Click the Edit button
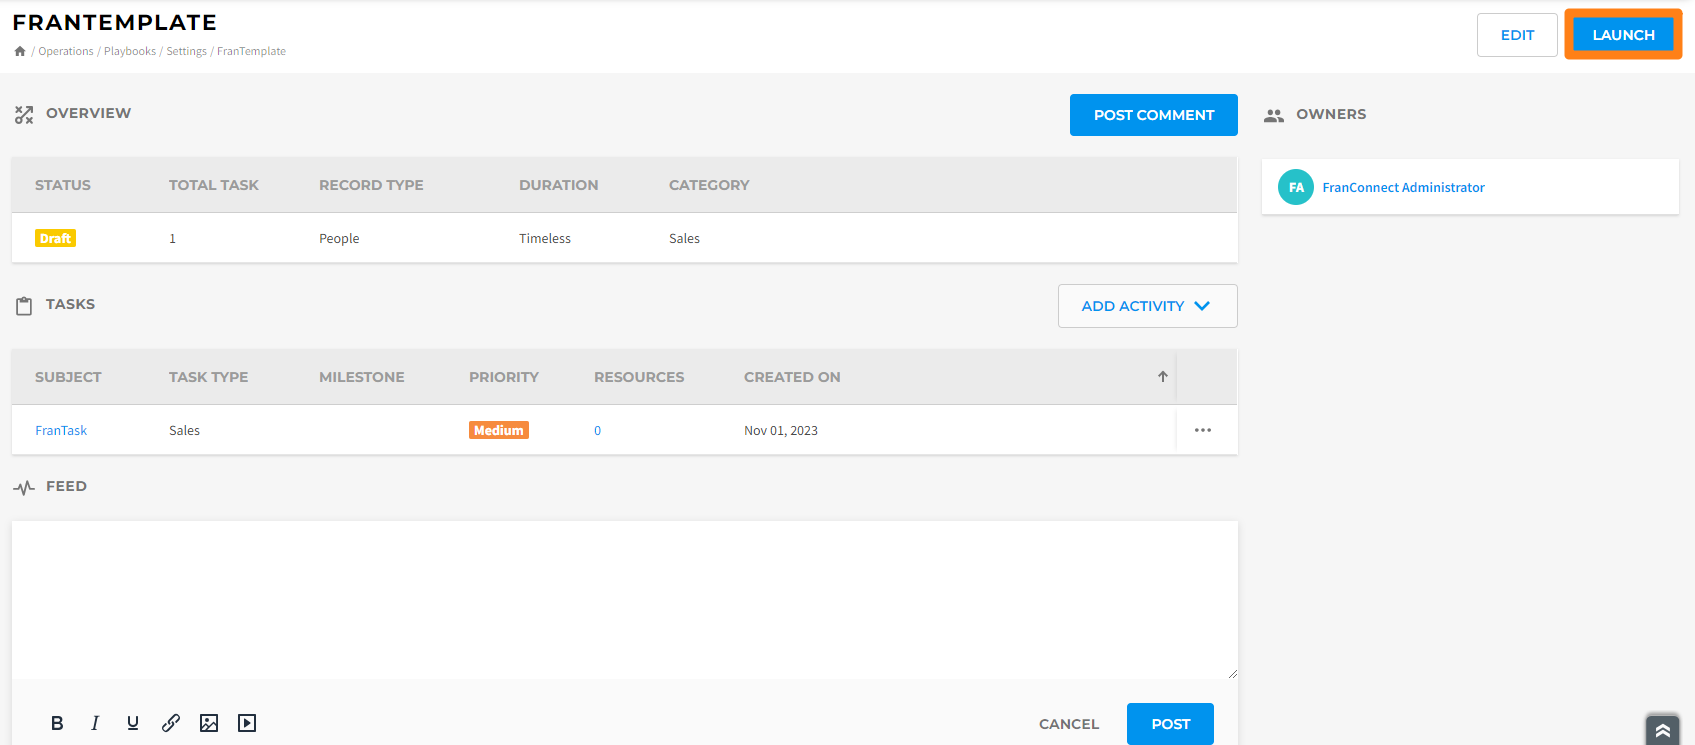1695x745 pixels. [1517, 35]
